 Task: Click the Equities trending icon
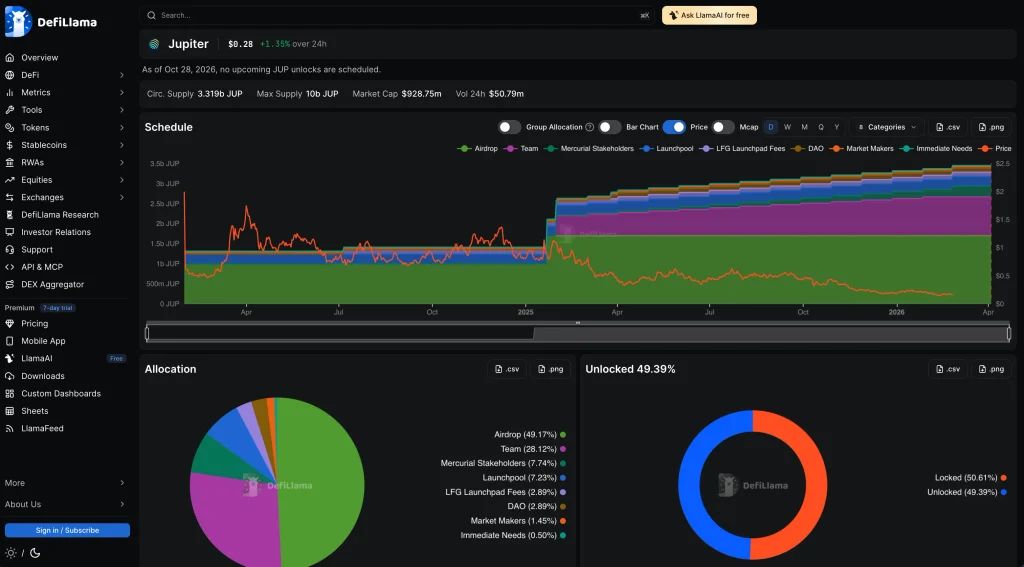(x=9, y=180)
